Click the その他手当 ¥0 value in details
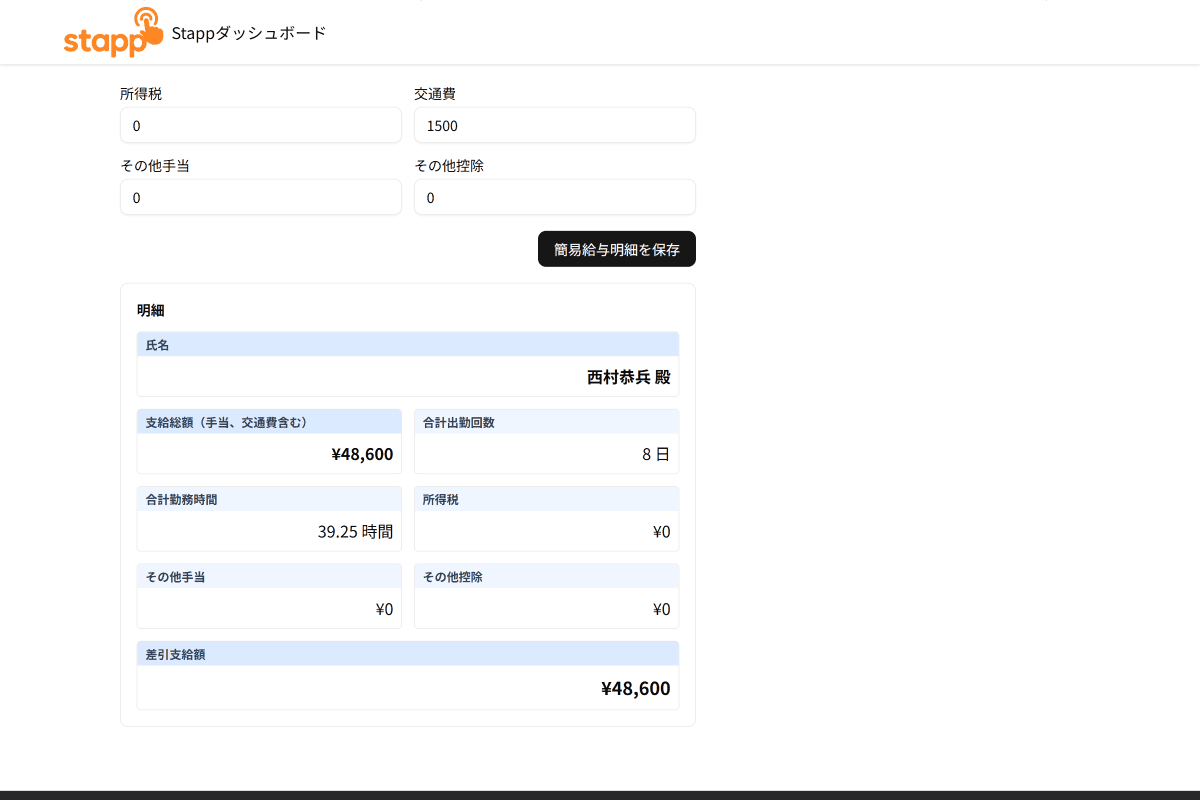 pos(384,609)
